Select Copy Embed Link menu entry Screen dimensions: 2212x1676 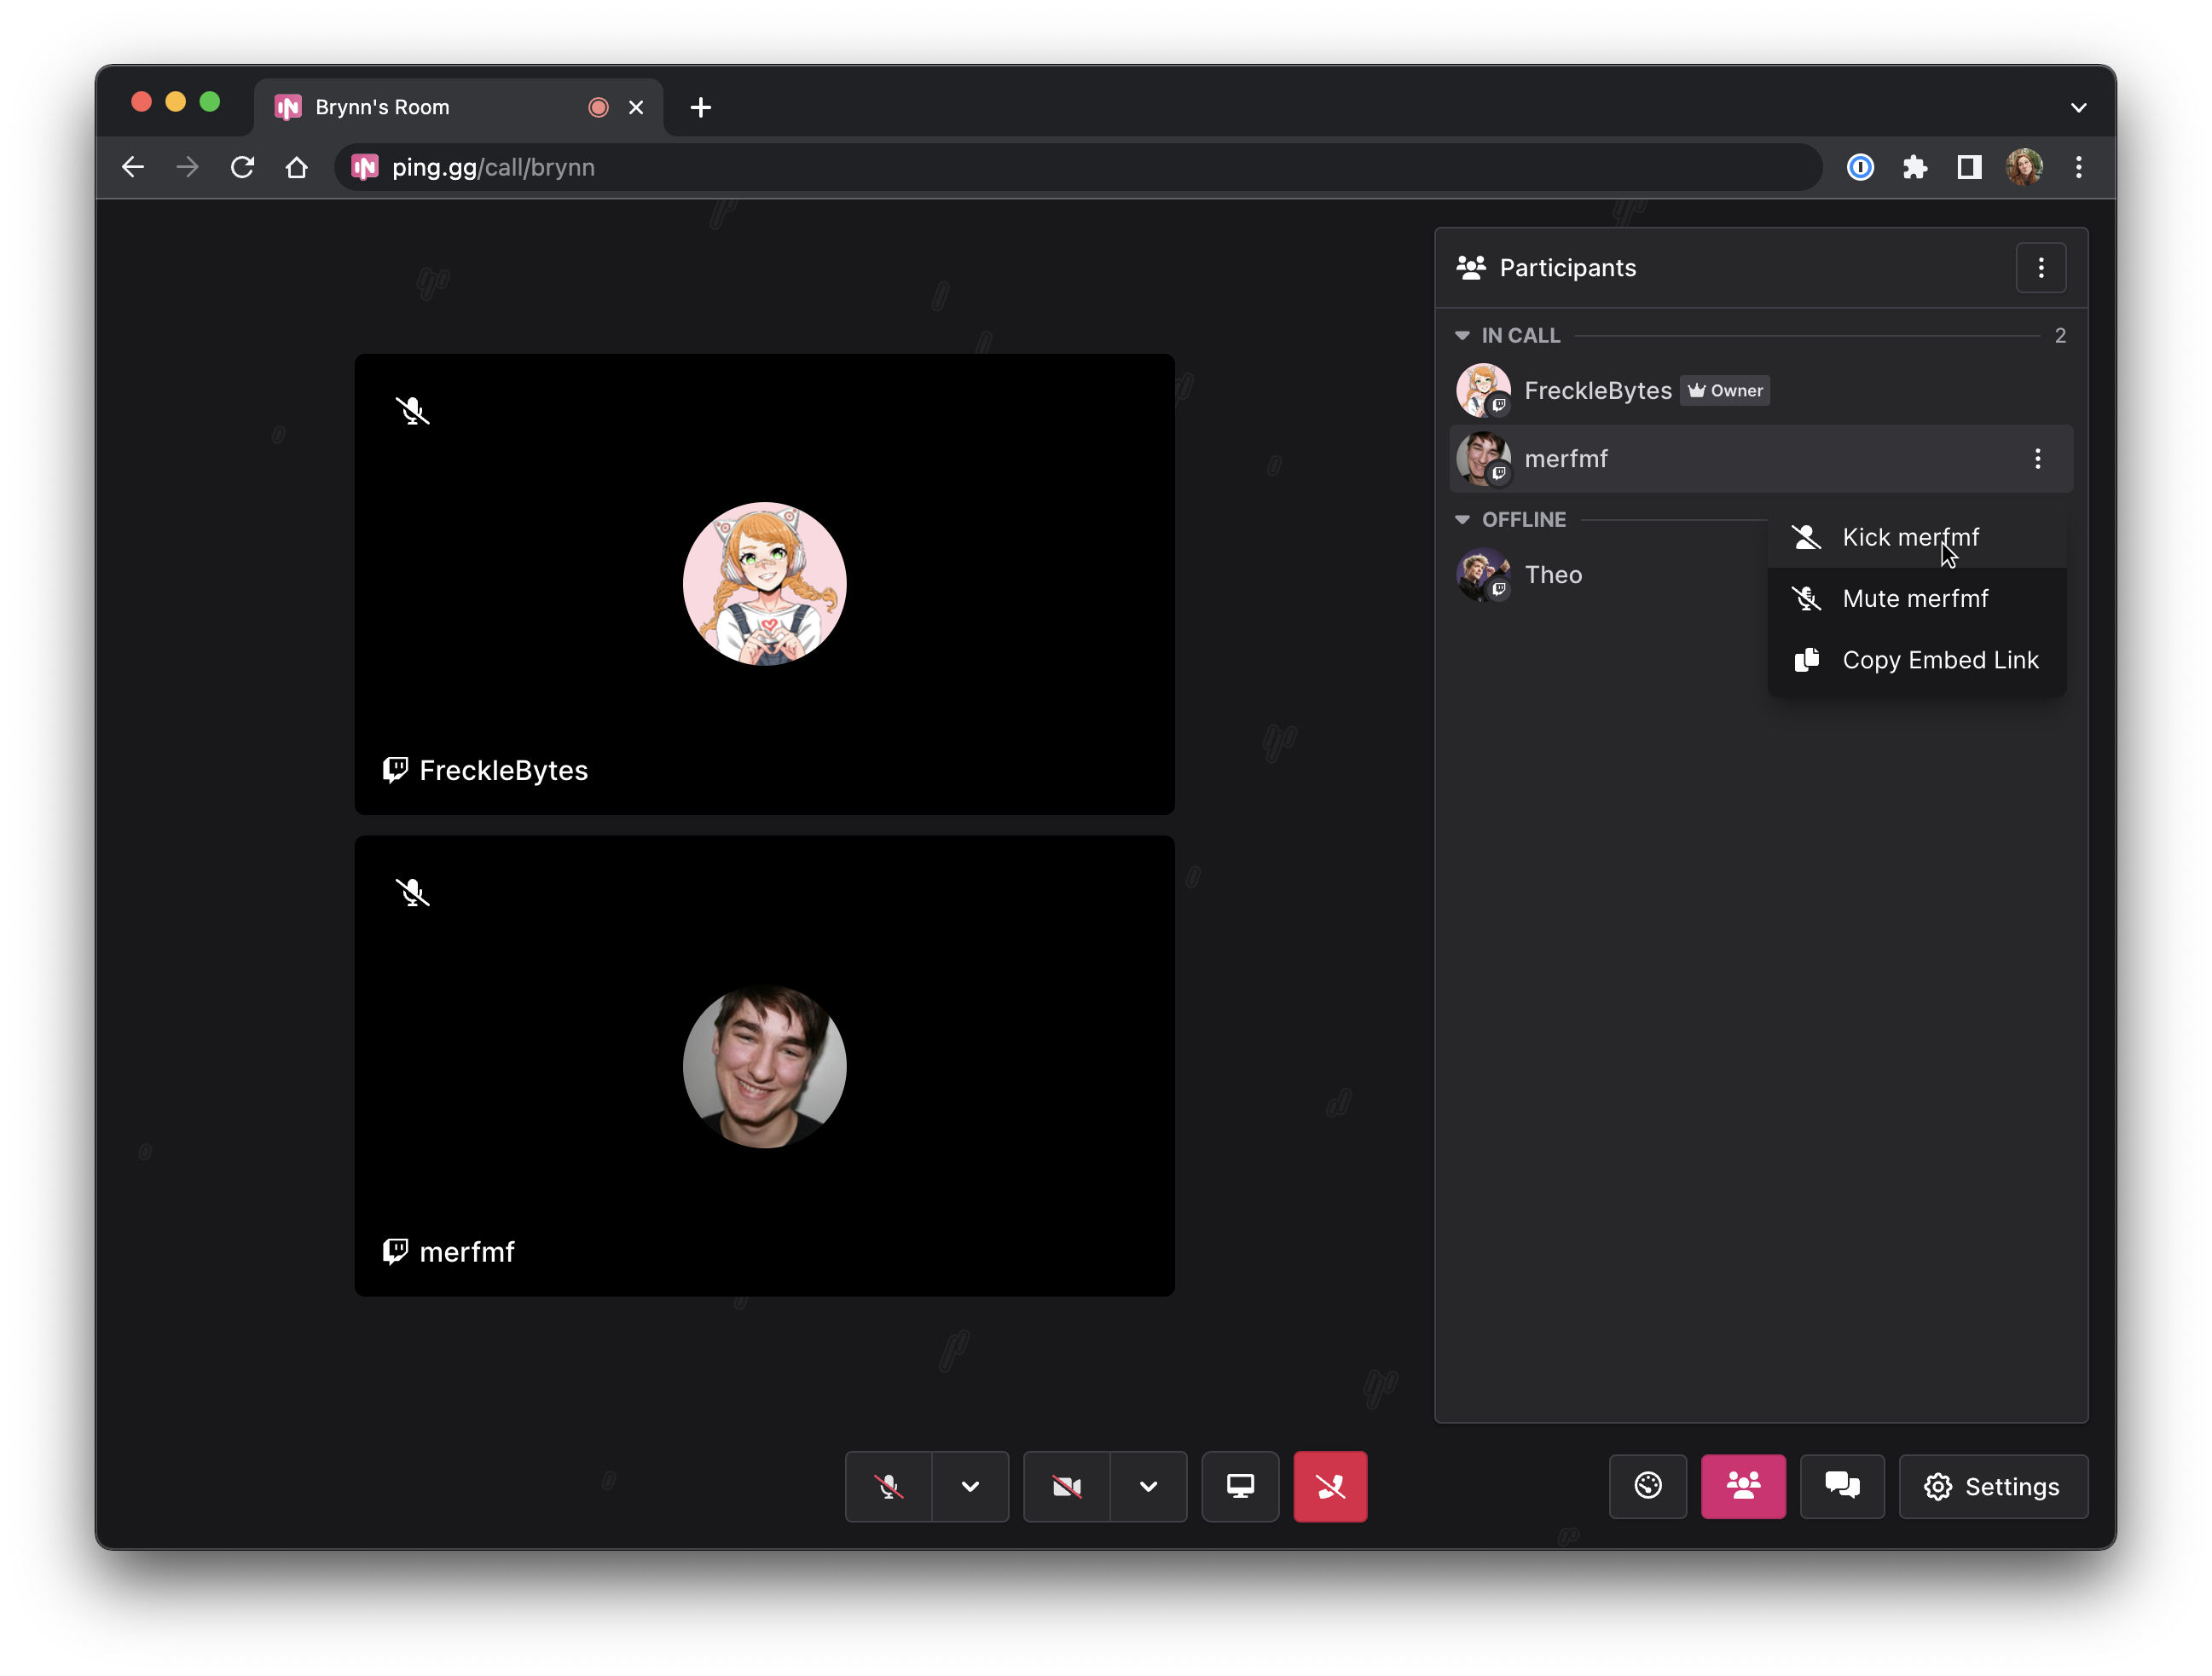point(1916,660)
